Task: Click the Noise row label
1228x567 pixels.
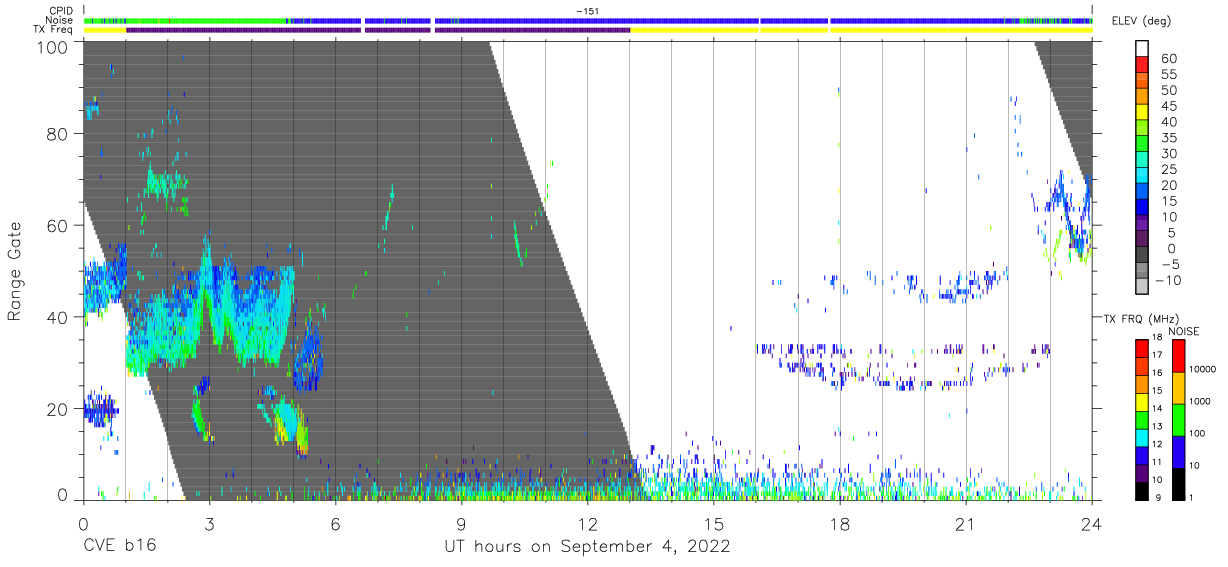Action: click(60, 20)
